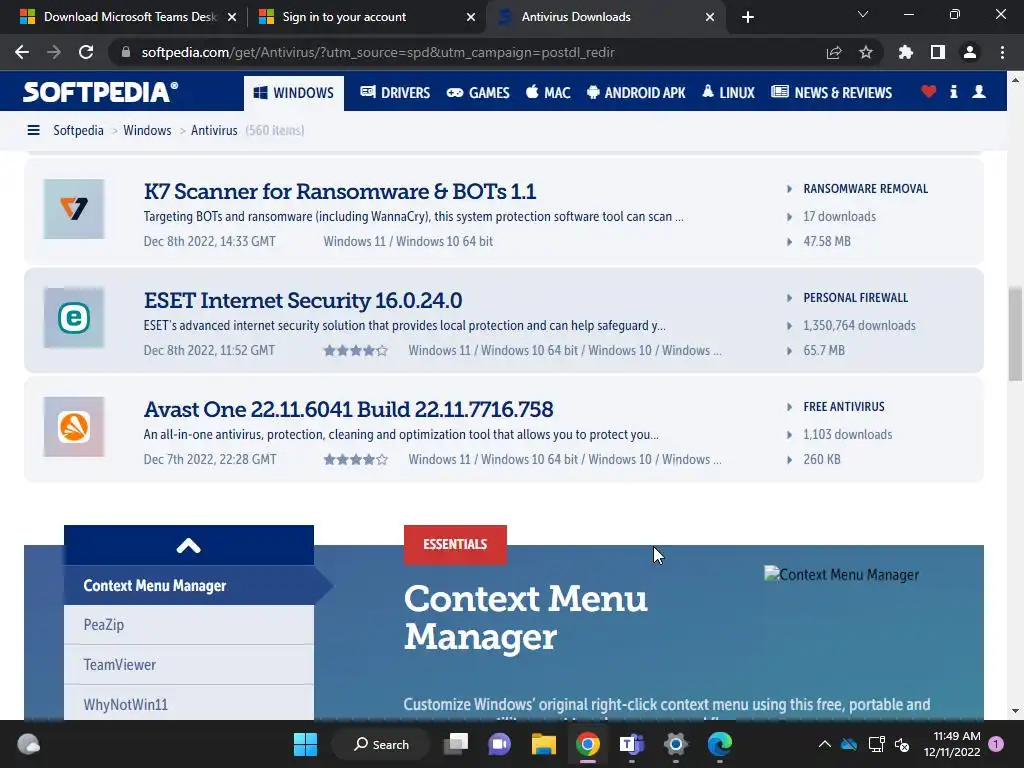Open Microsoft Teams from taskbar
1024x768 pixels.
[632, 744]
